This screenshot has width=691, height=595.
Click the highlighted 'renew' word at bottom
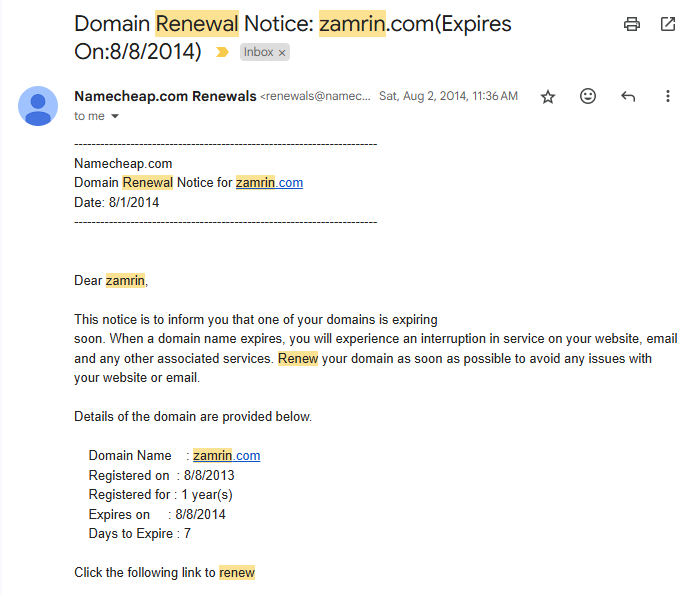[x=237, y=572]
